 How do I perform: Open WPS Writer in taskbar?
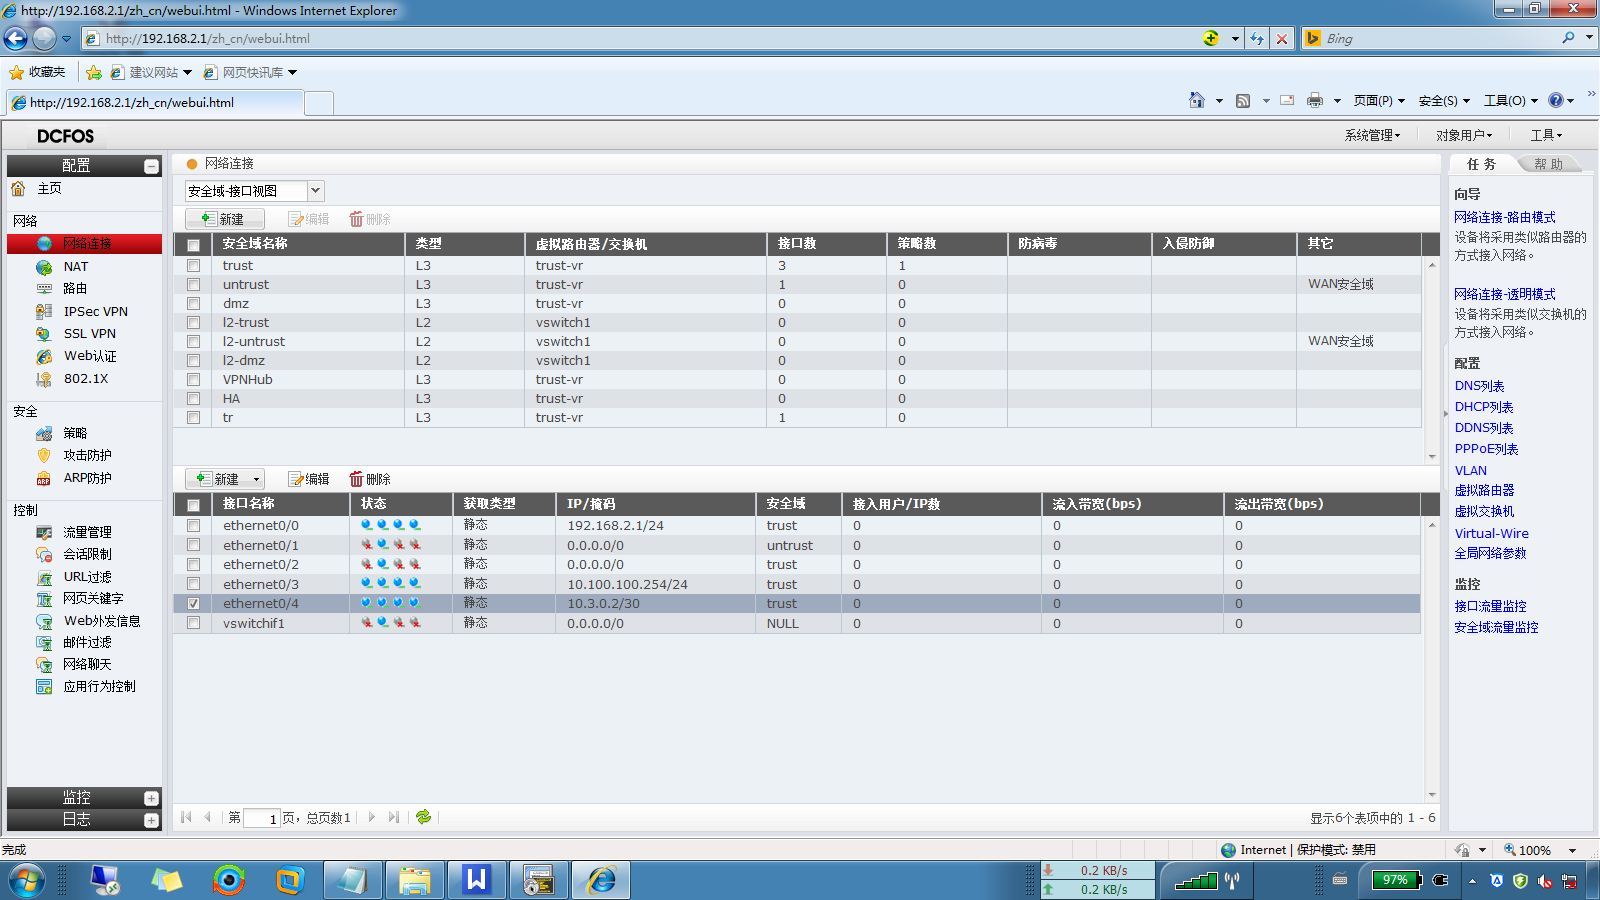coord(476,880)
